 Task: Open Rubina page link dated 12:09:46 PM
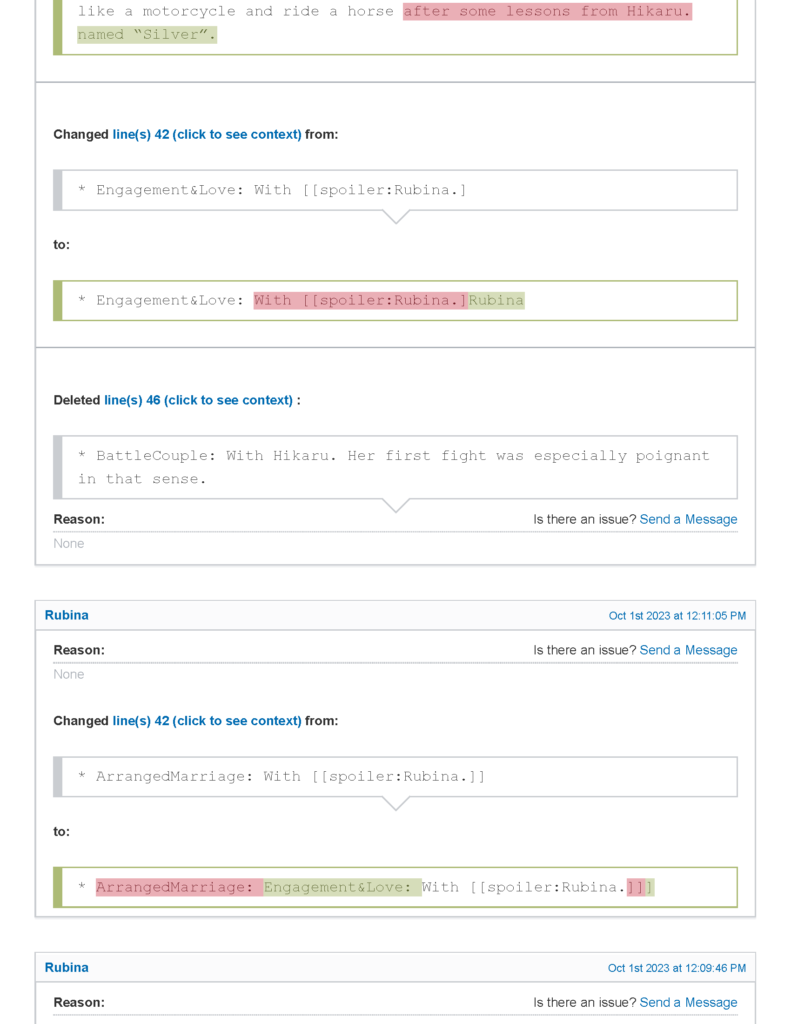(66, 967)
